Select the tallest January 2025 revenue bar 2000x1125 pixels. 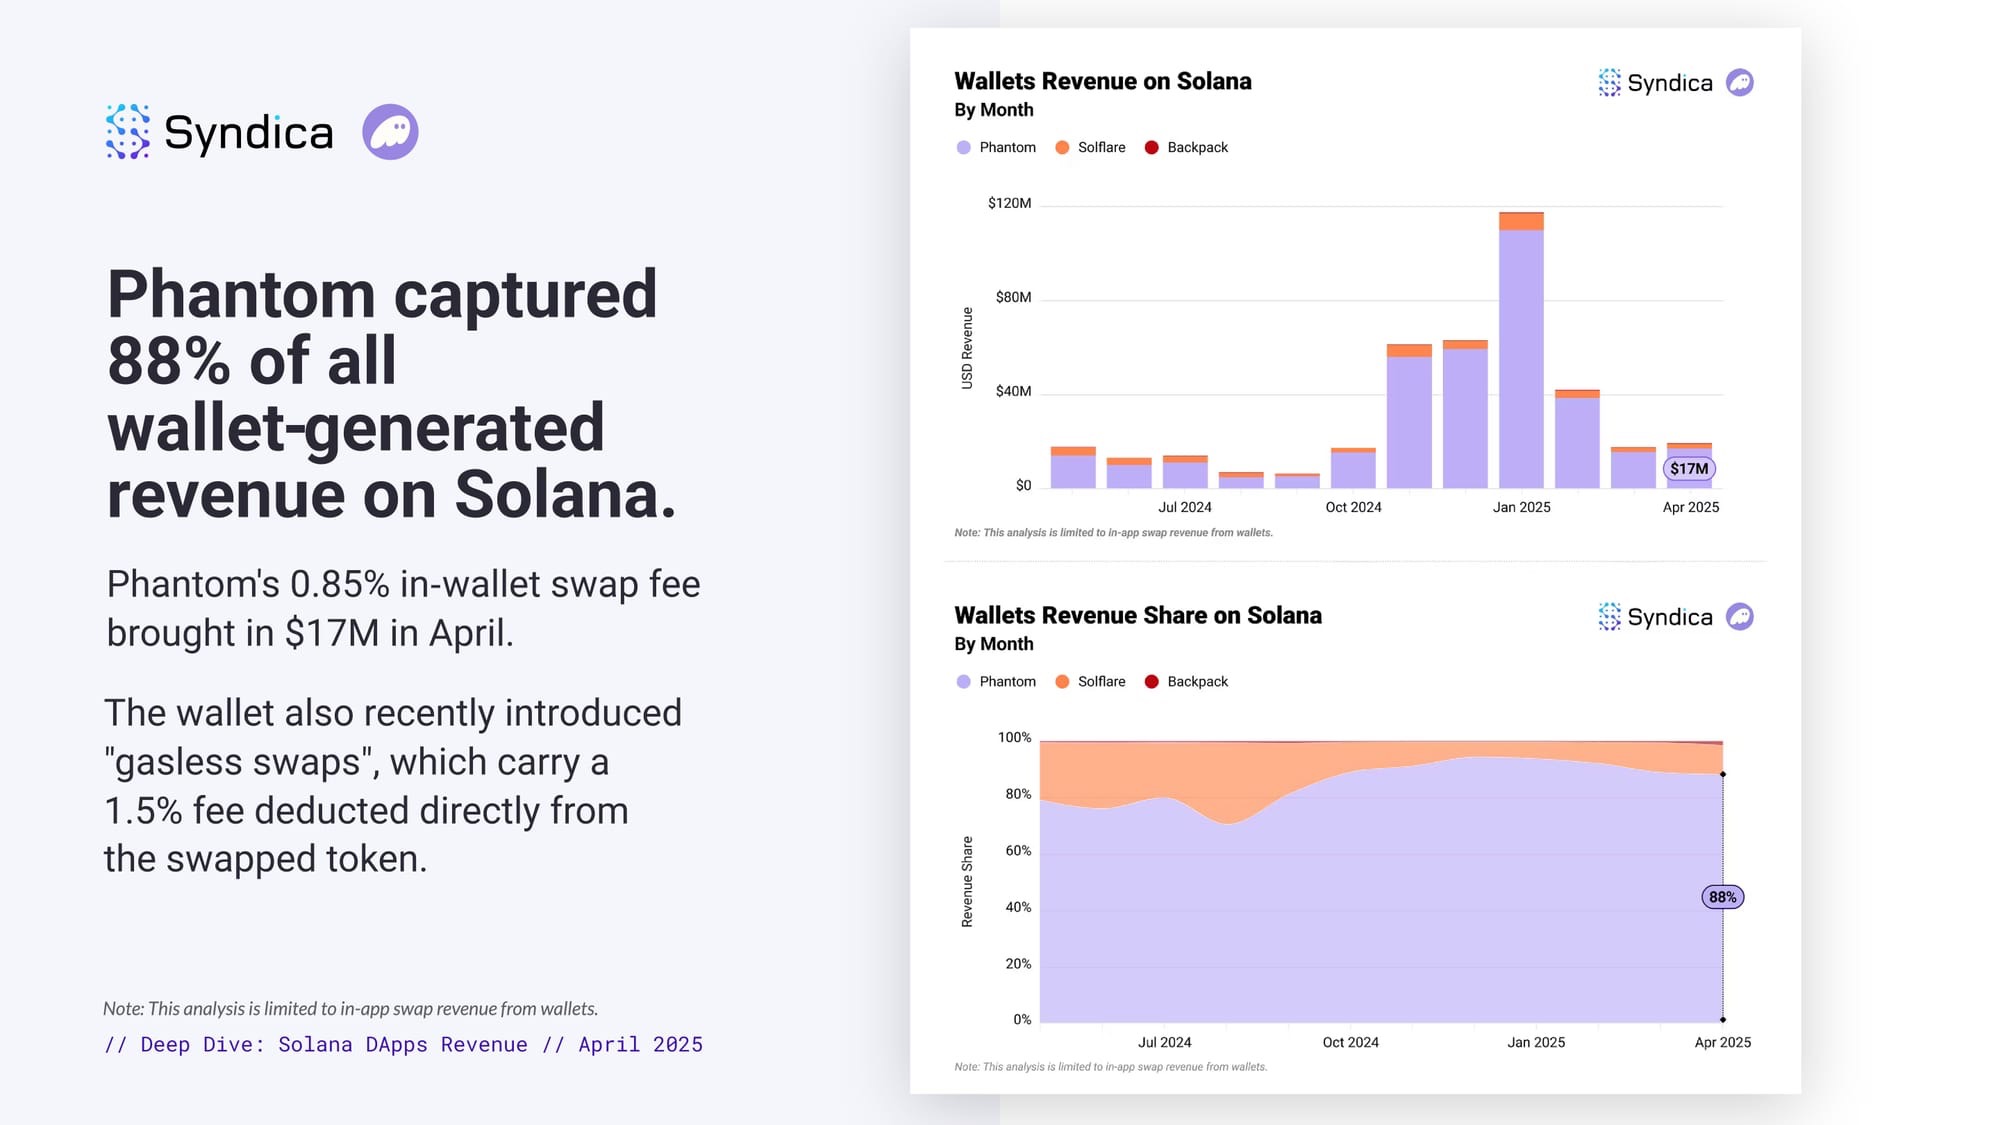coord(1521,350)
